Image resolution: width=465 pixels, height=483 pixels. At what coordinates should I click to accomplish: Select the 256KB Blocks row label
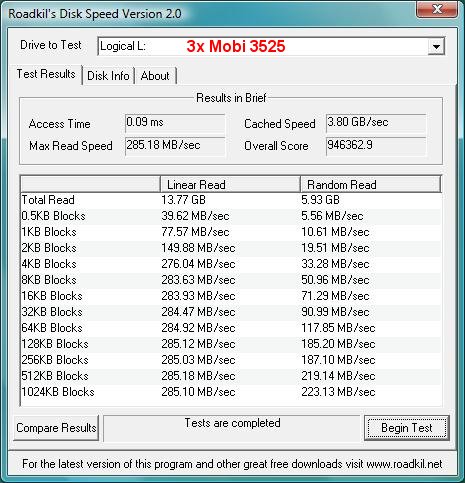click(x=55, y=360)
